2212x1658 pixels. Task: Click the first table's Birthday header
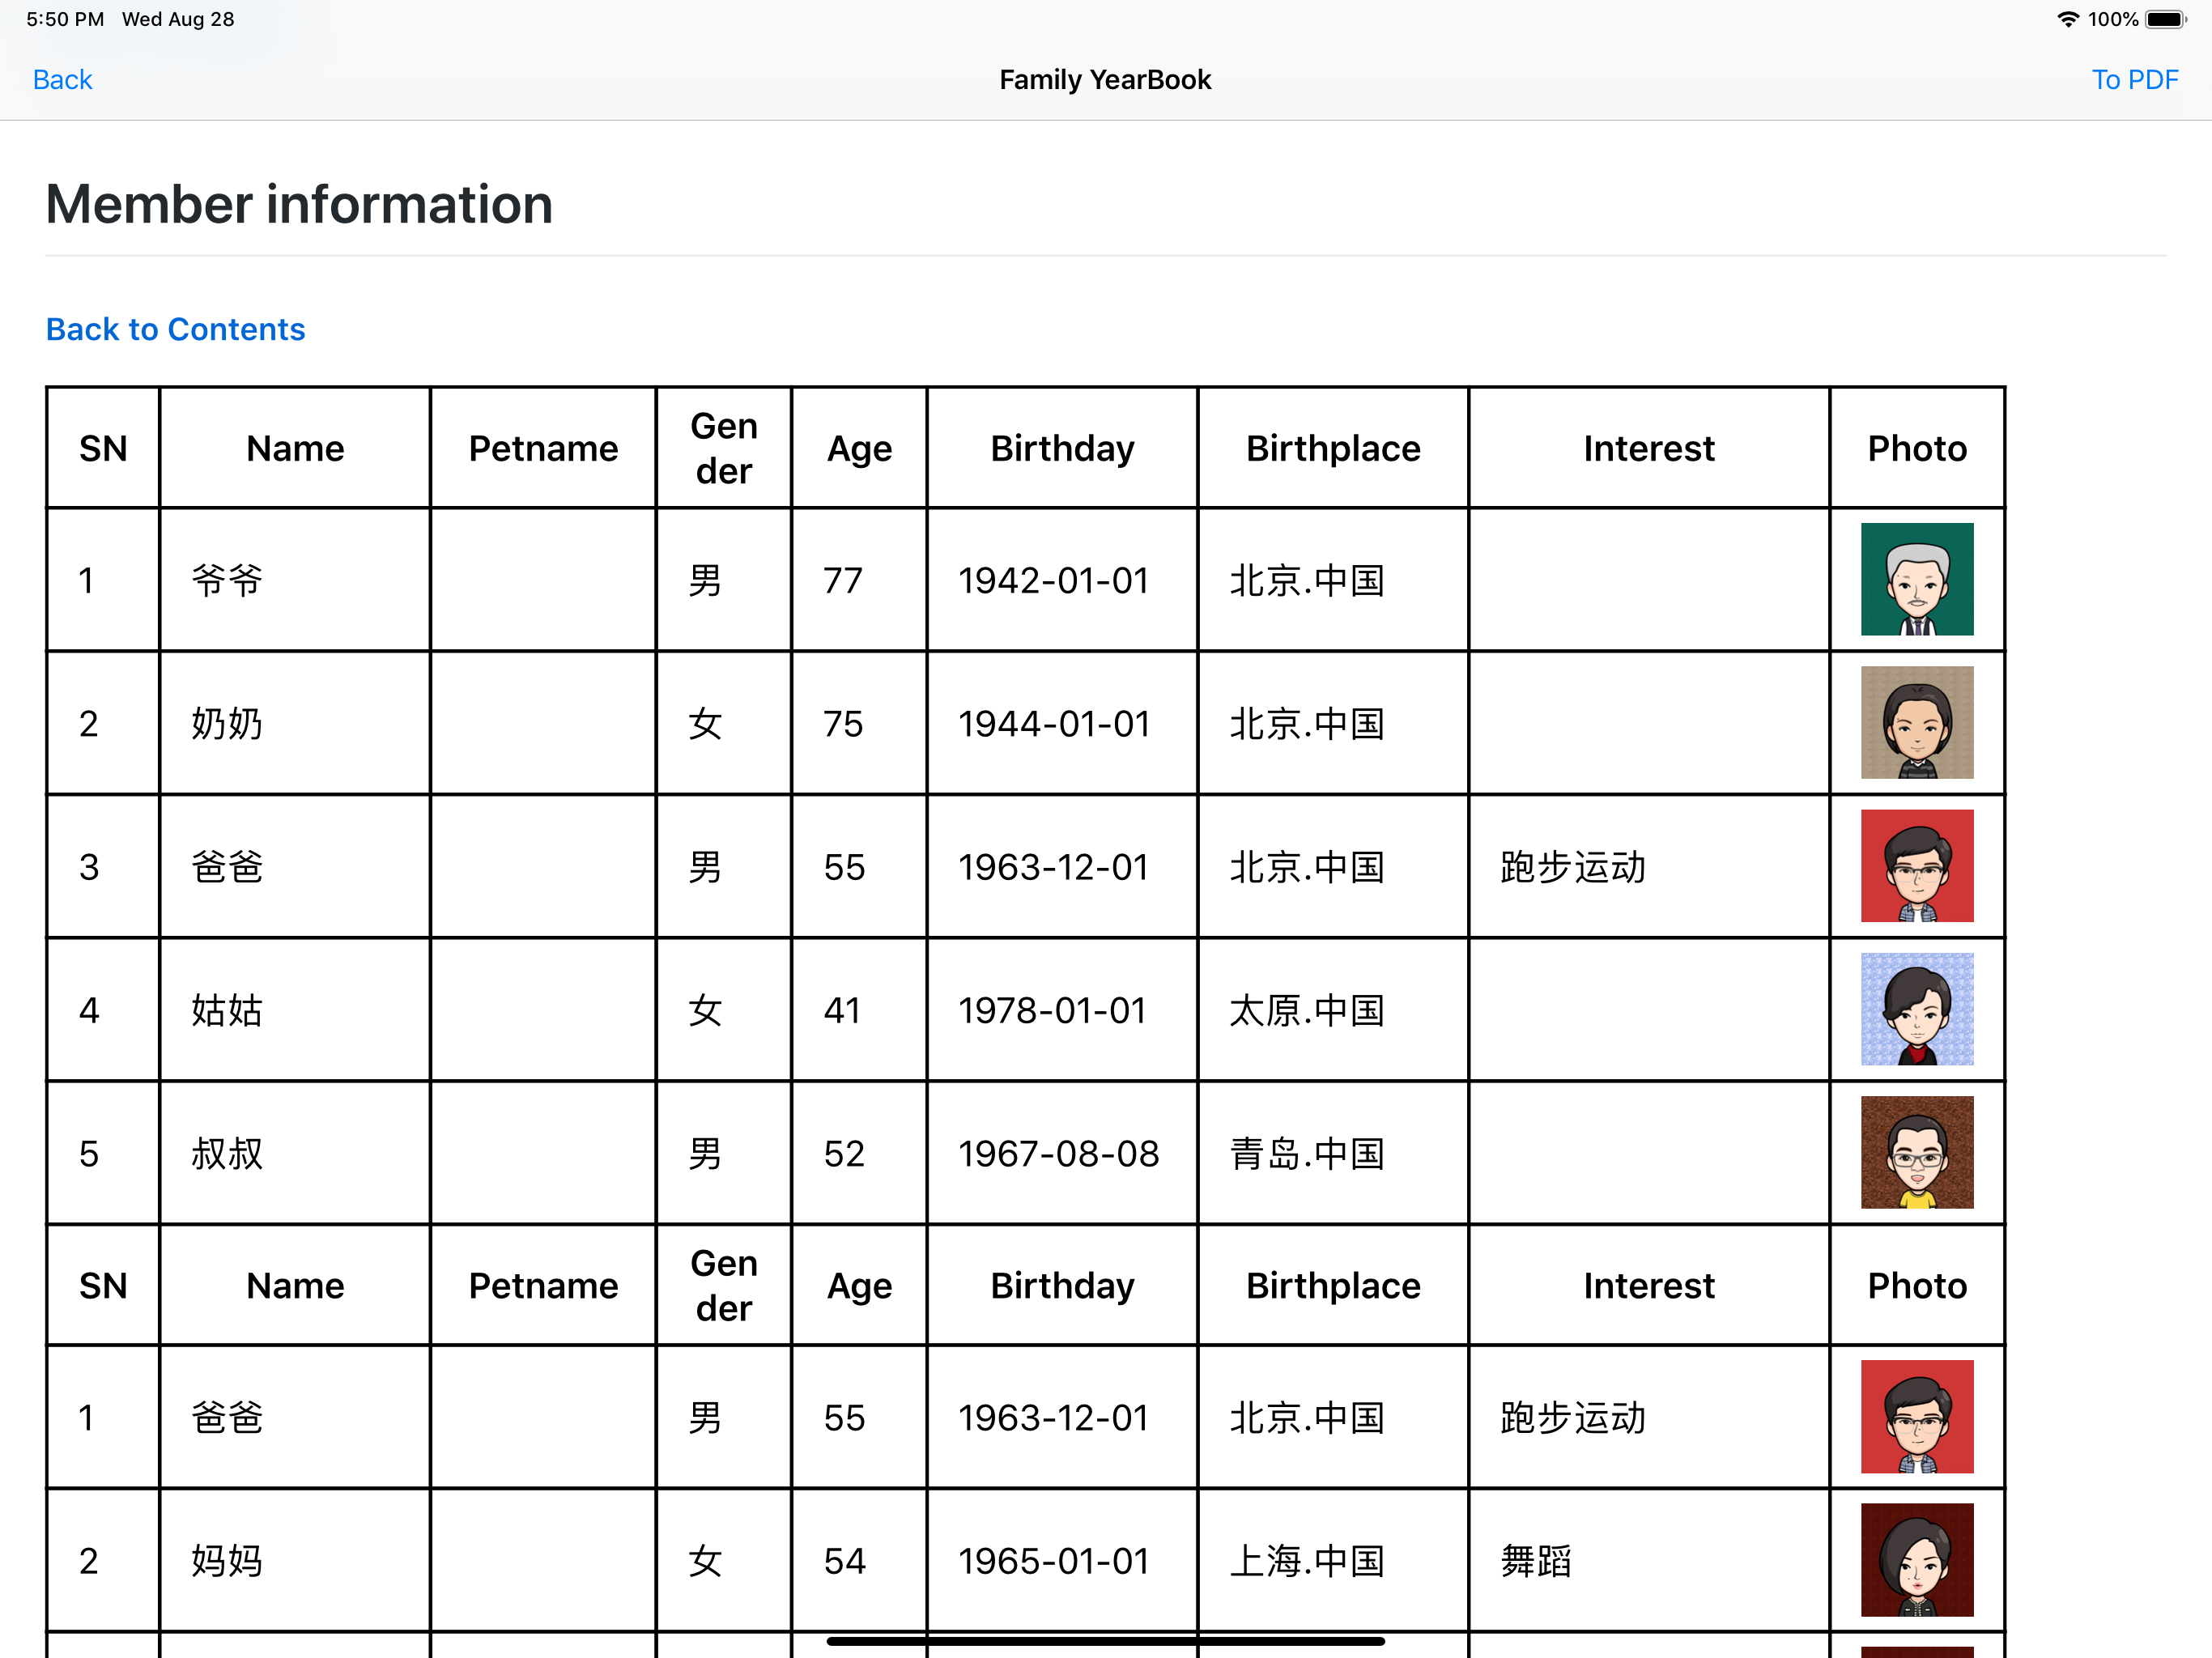coord(1062,448)
